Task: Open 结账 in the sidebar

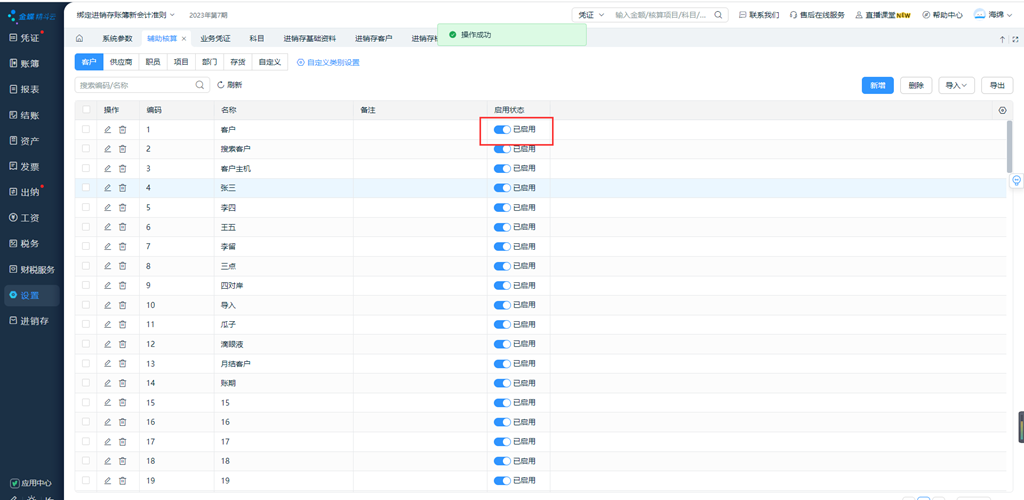Action: point(24,116)
